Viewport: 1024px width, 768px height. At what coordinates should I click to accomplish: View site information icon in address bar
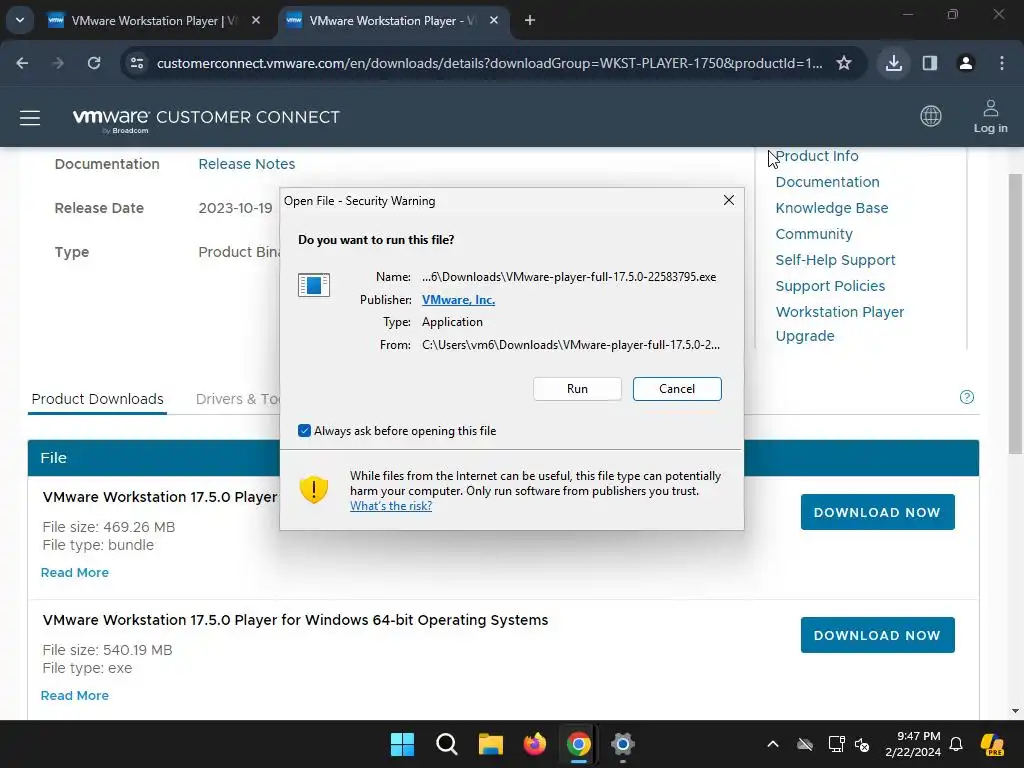click(136, 63)
